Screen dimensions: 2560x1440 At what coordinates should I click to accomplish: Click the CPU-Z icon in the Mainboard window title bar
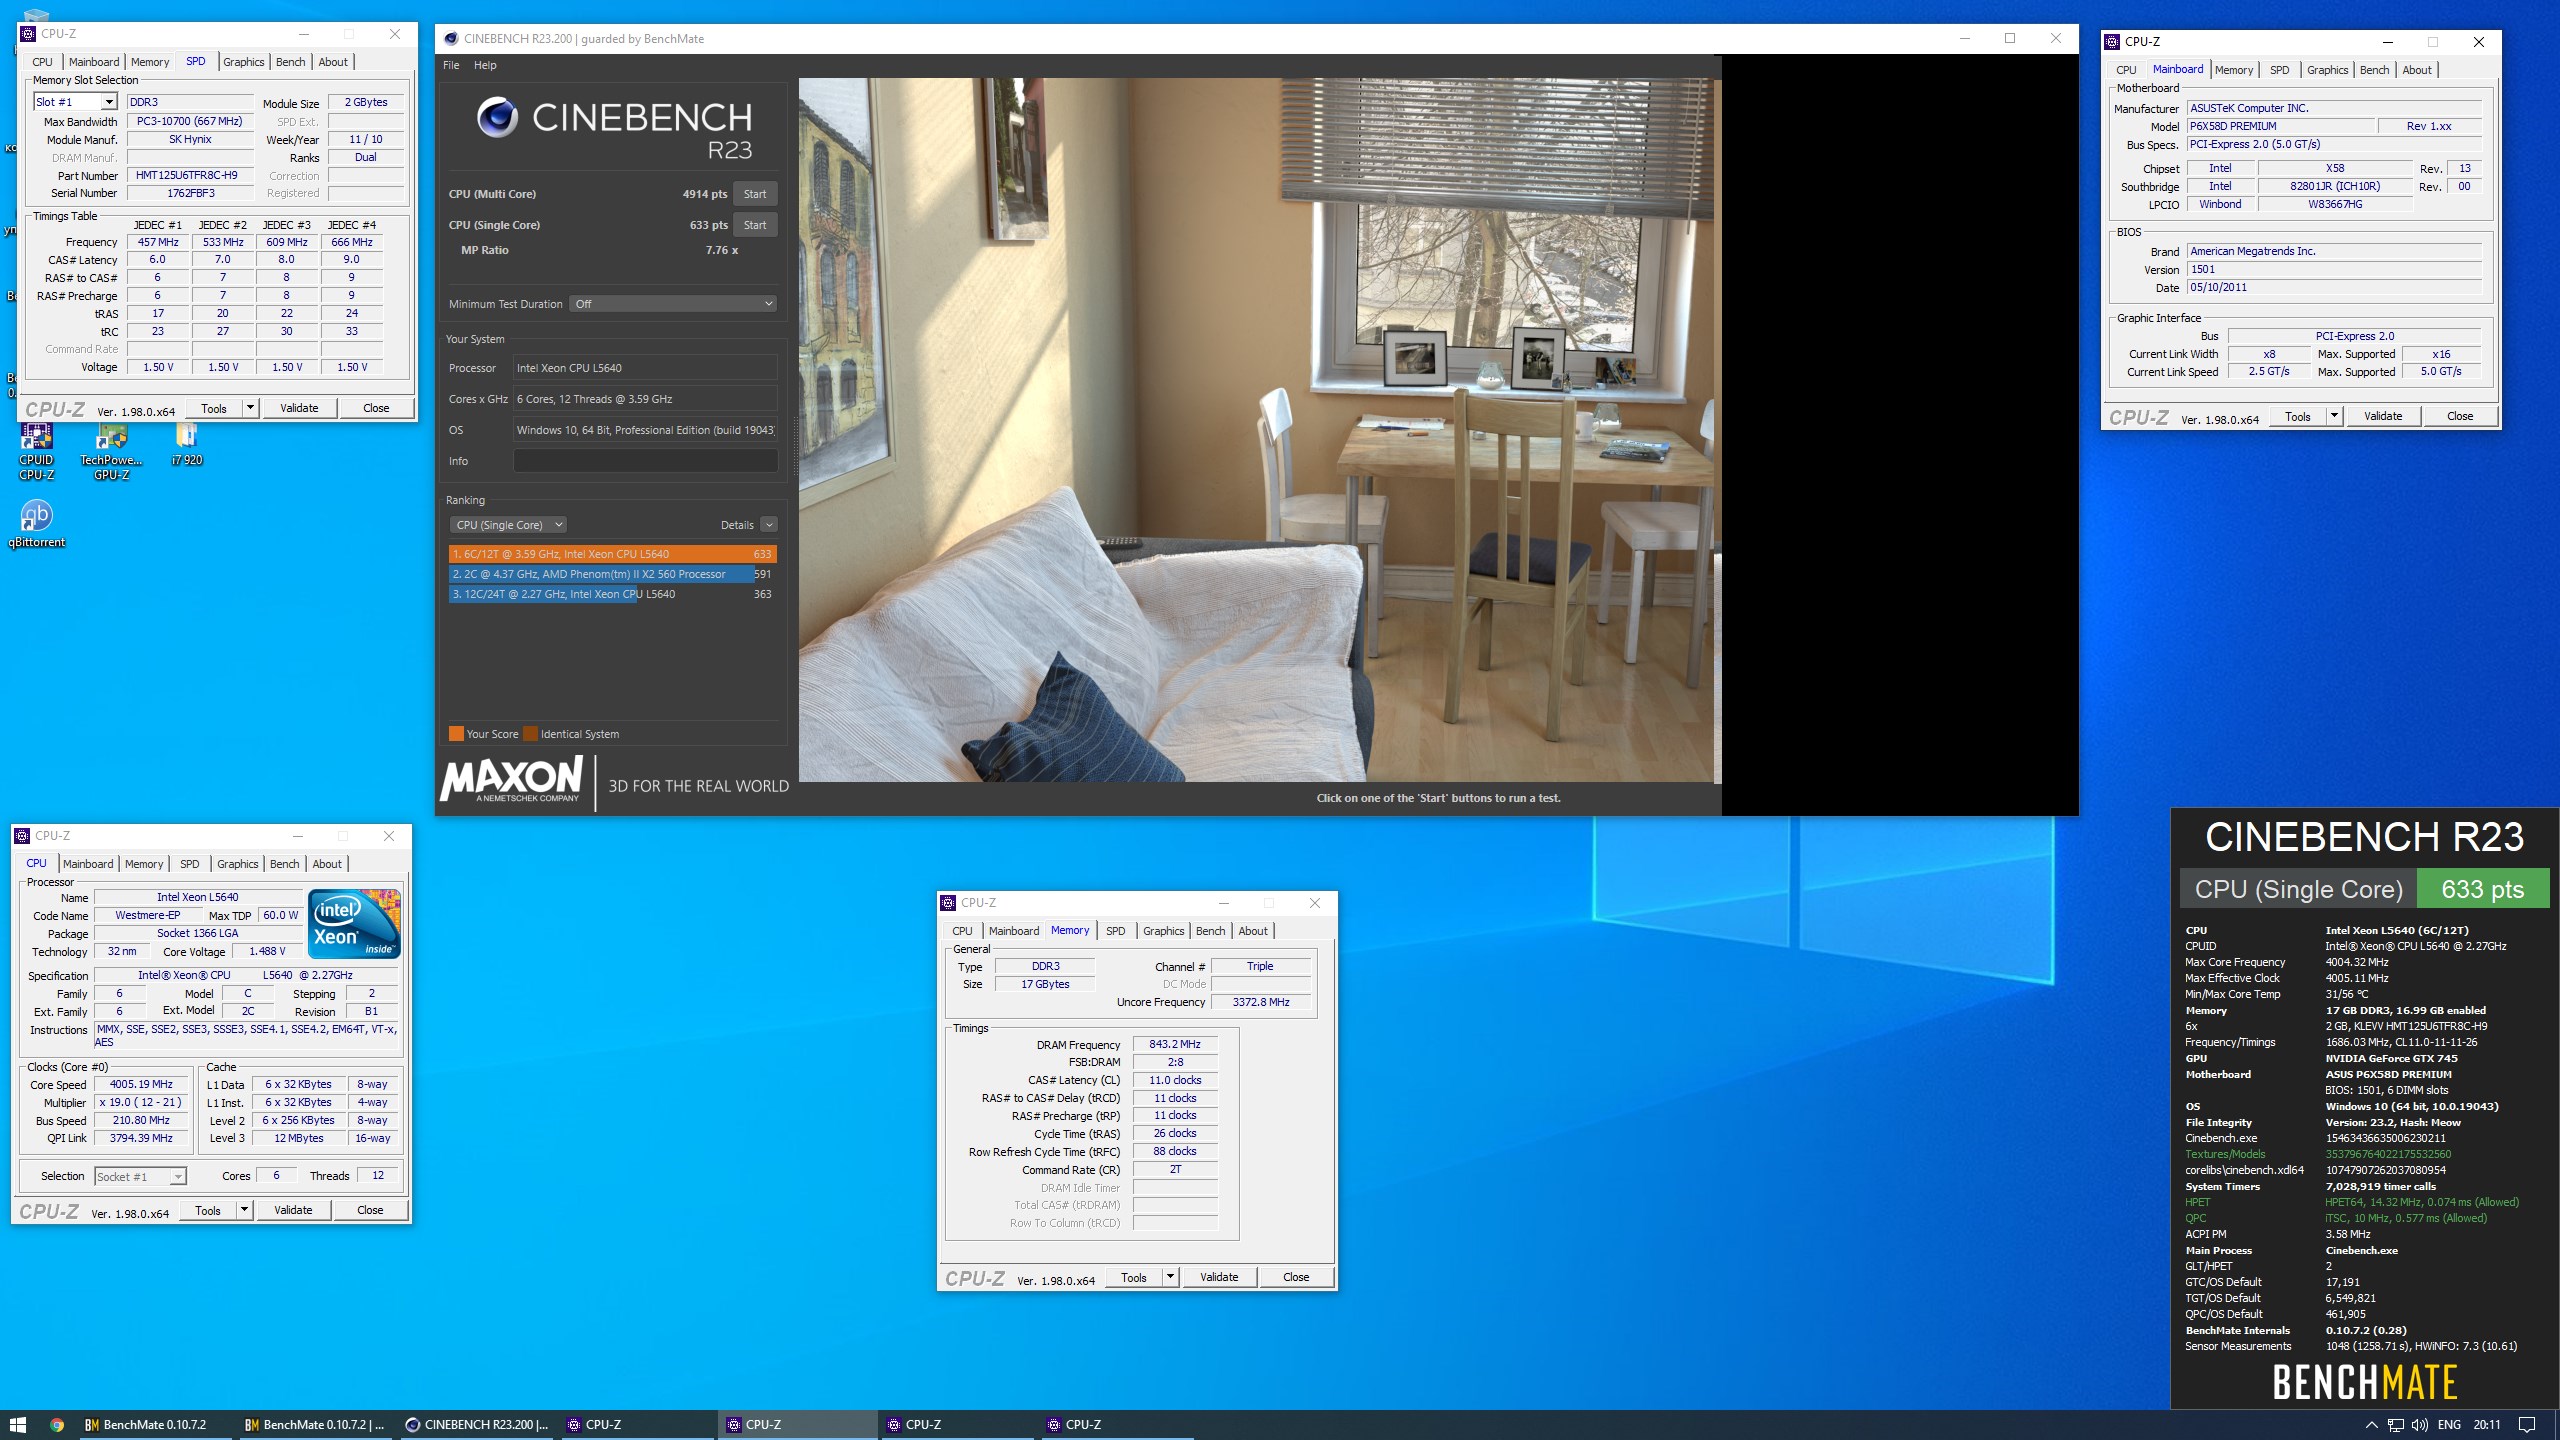click(x=2112, y=42)
